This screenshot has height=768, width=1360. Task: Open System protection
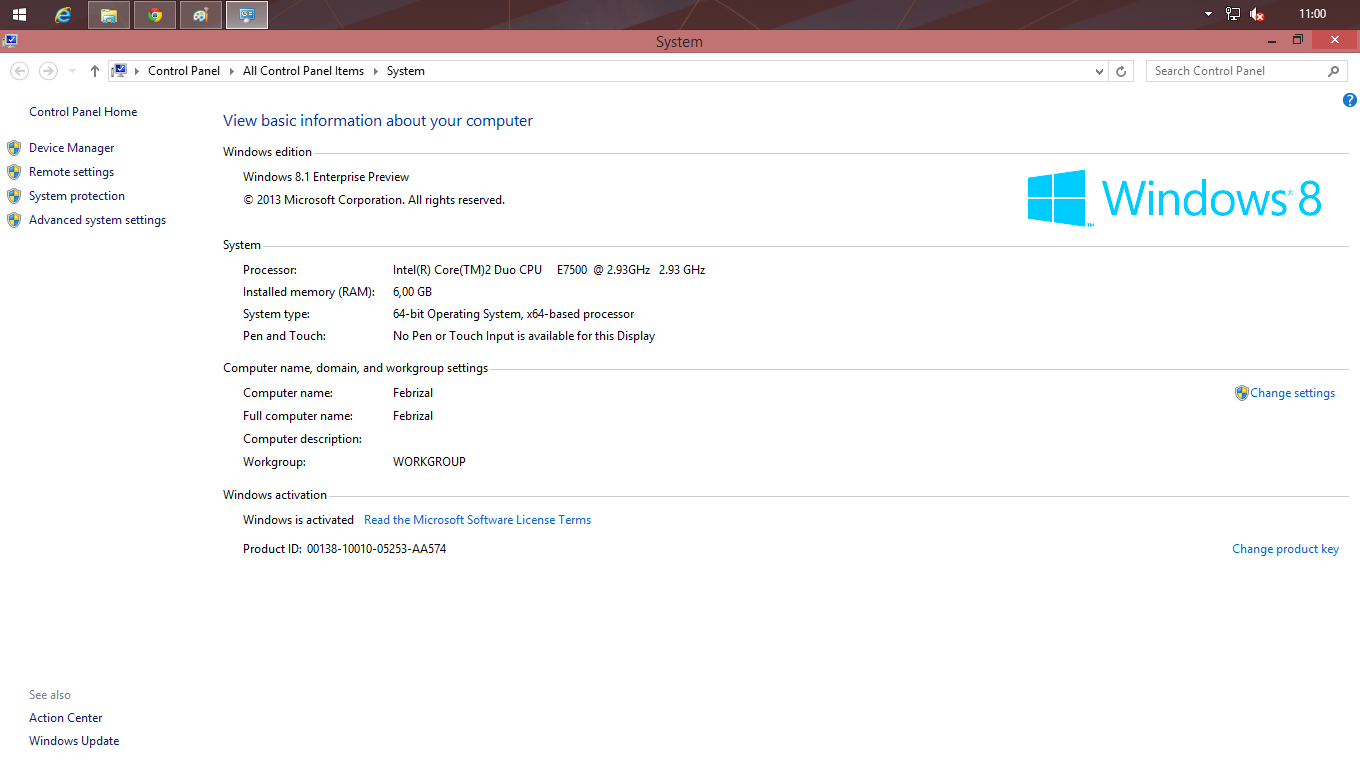[x=77, y=196]
